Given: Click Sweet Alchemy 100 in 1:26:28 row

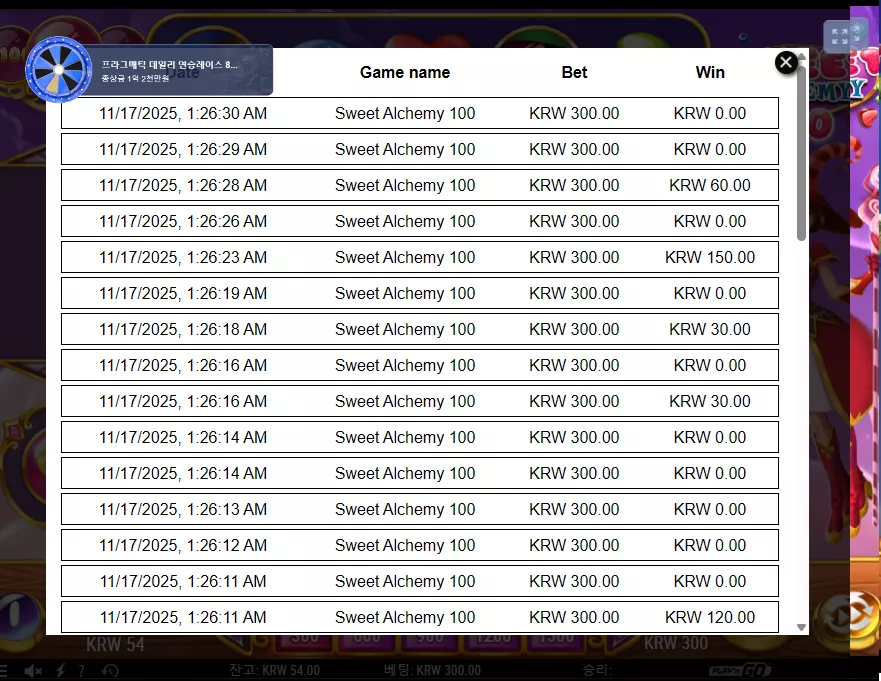Looking at the screenshot, I should click(405, 185).
